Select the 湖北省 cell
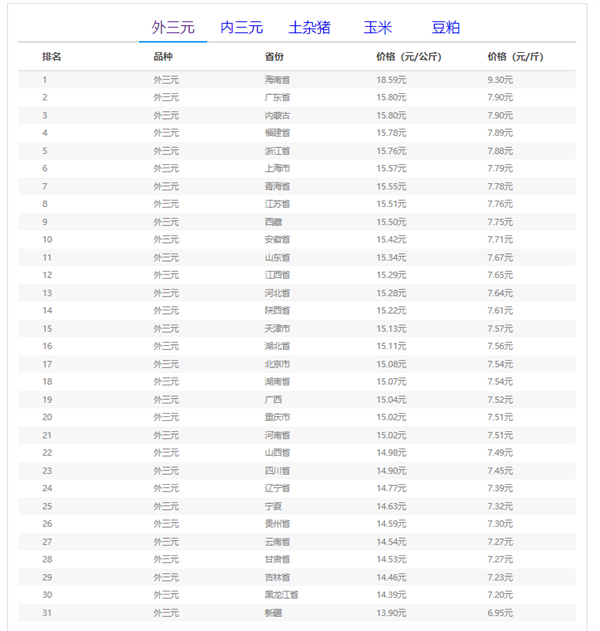 tap(277, 346)
